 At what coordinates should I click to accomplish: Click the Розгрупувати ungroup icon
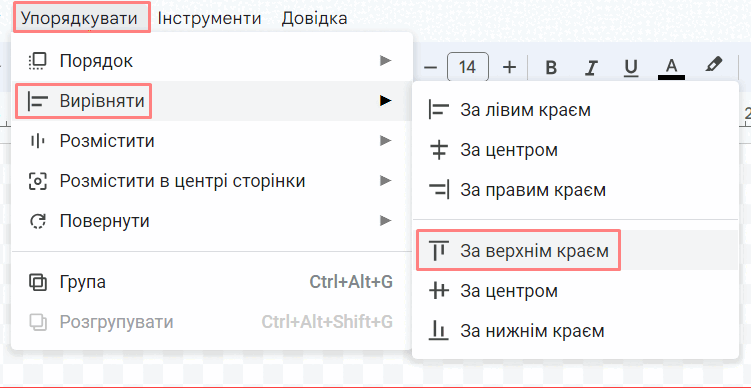(38, 322)
